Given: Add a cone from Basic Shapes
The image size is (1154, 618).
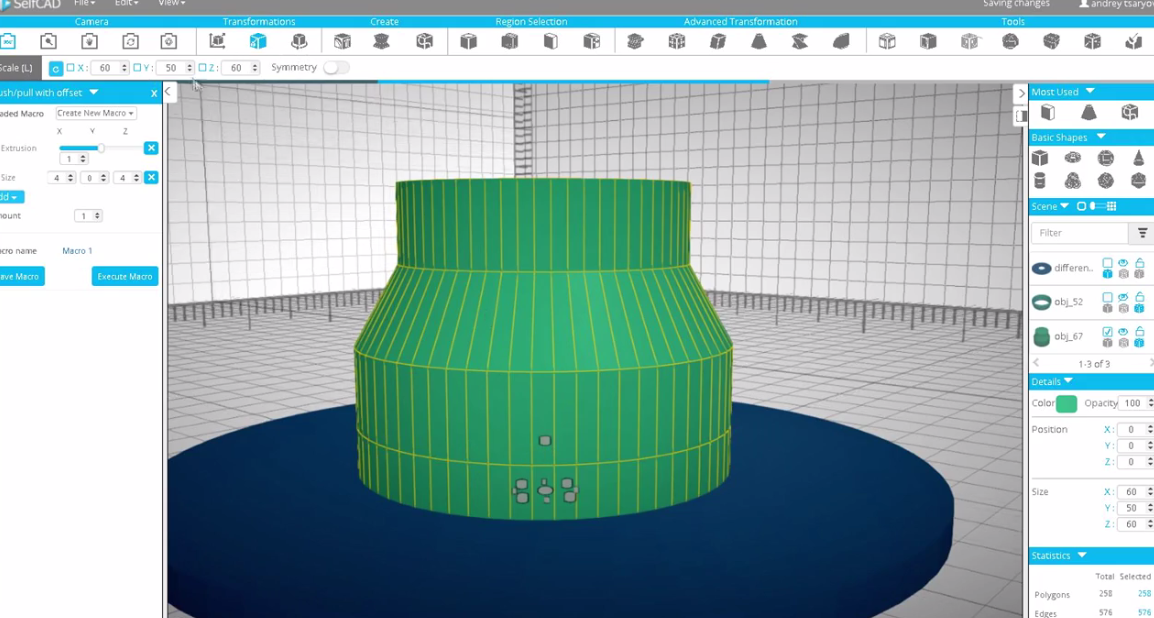Looking at the screenshot, I should pos(1139,157).
